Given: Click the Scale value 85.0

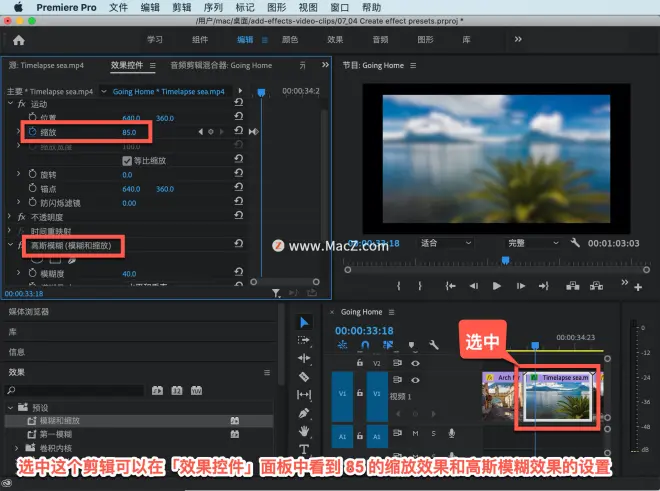Looking at the screenshot, I should point(129,132).
